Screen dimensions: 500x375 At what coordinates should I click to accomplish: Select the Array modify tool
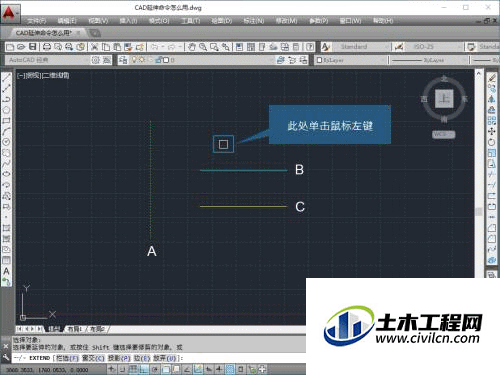[492, 121]
